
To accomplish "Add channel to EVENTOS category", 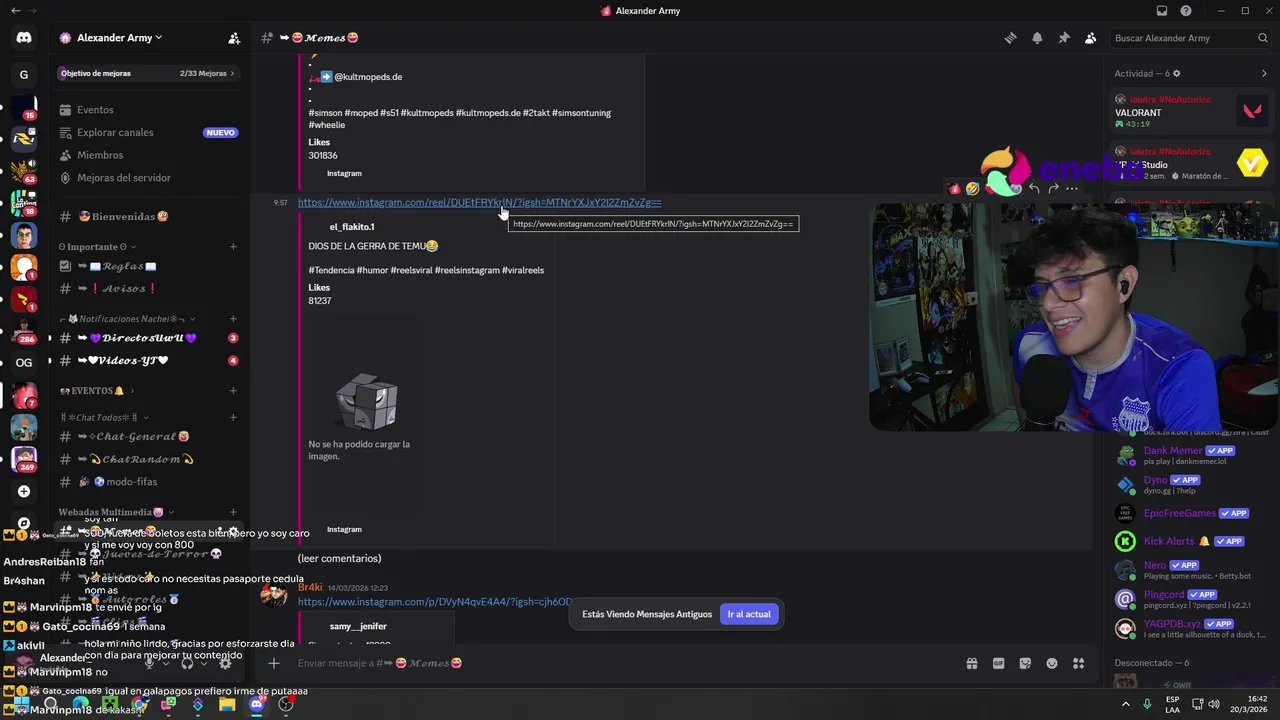I will tap(233, 391).
